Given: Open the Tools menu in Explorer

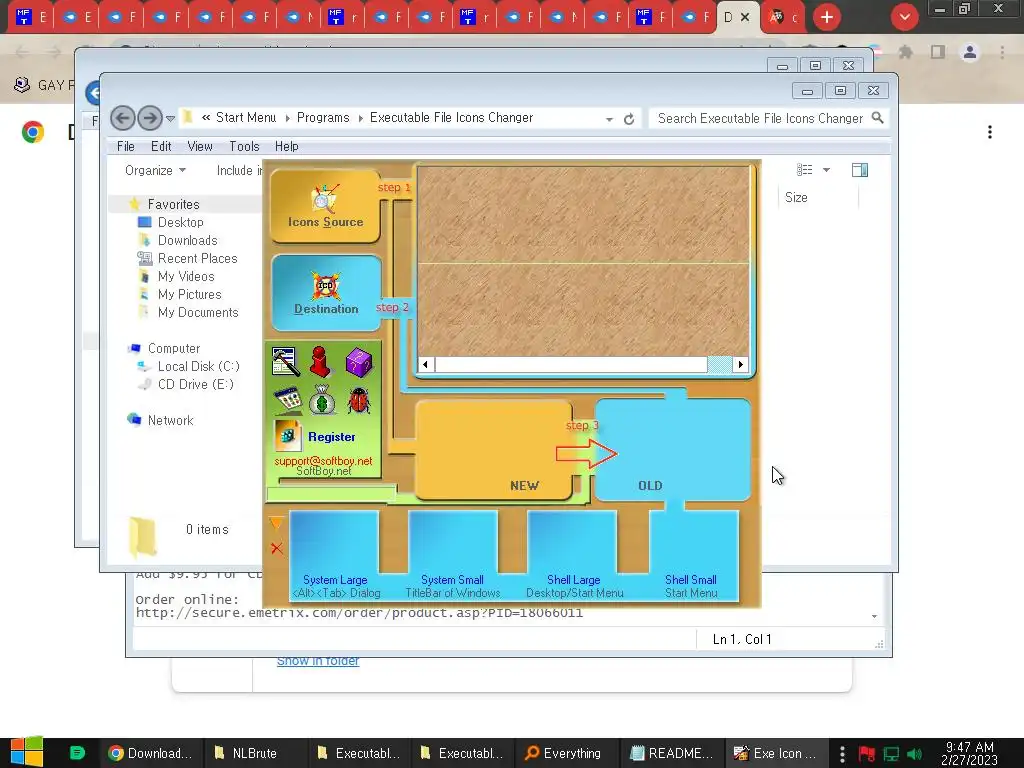Looking at the screenshot, I should tap(244, 146).
